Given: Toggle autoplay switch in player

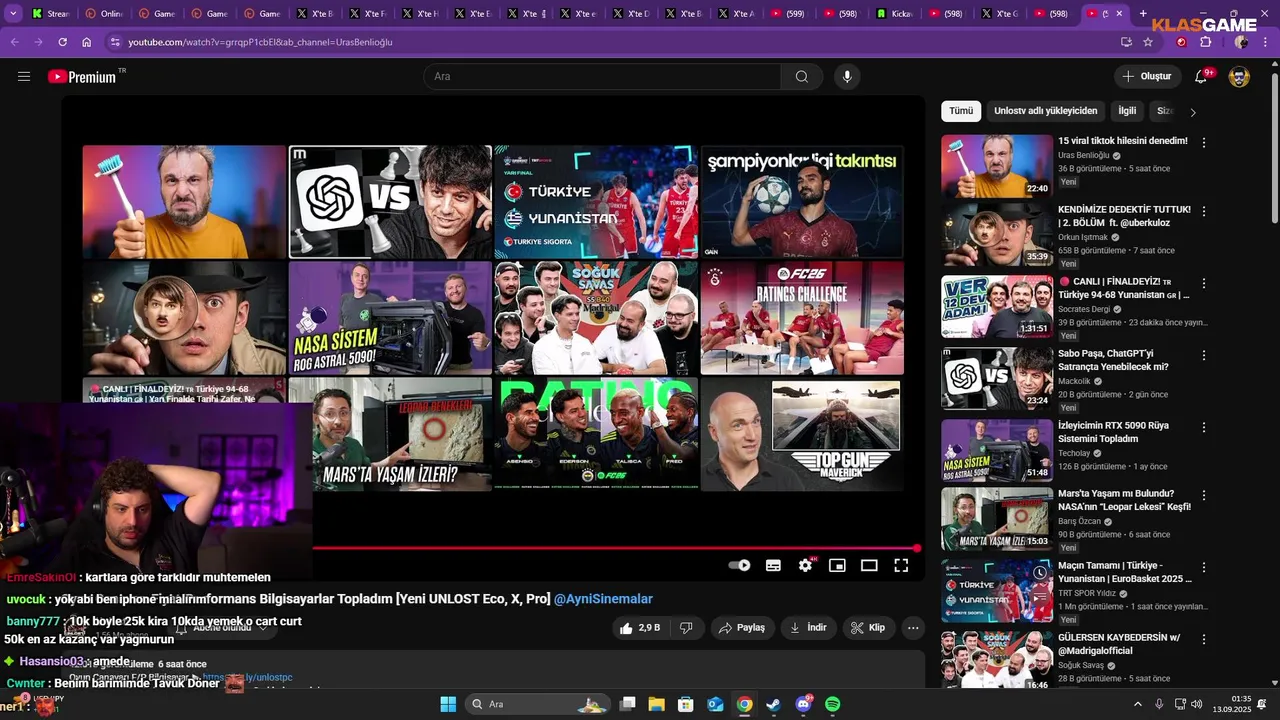Looking at the screenshot, I should pyautogui.click(x=739, y=565).
